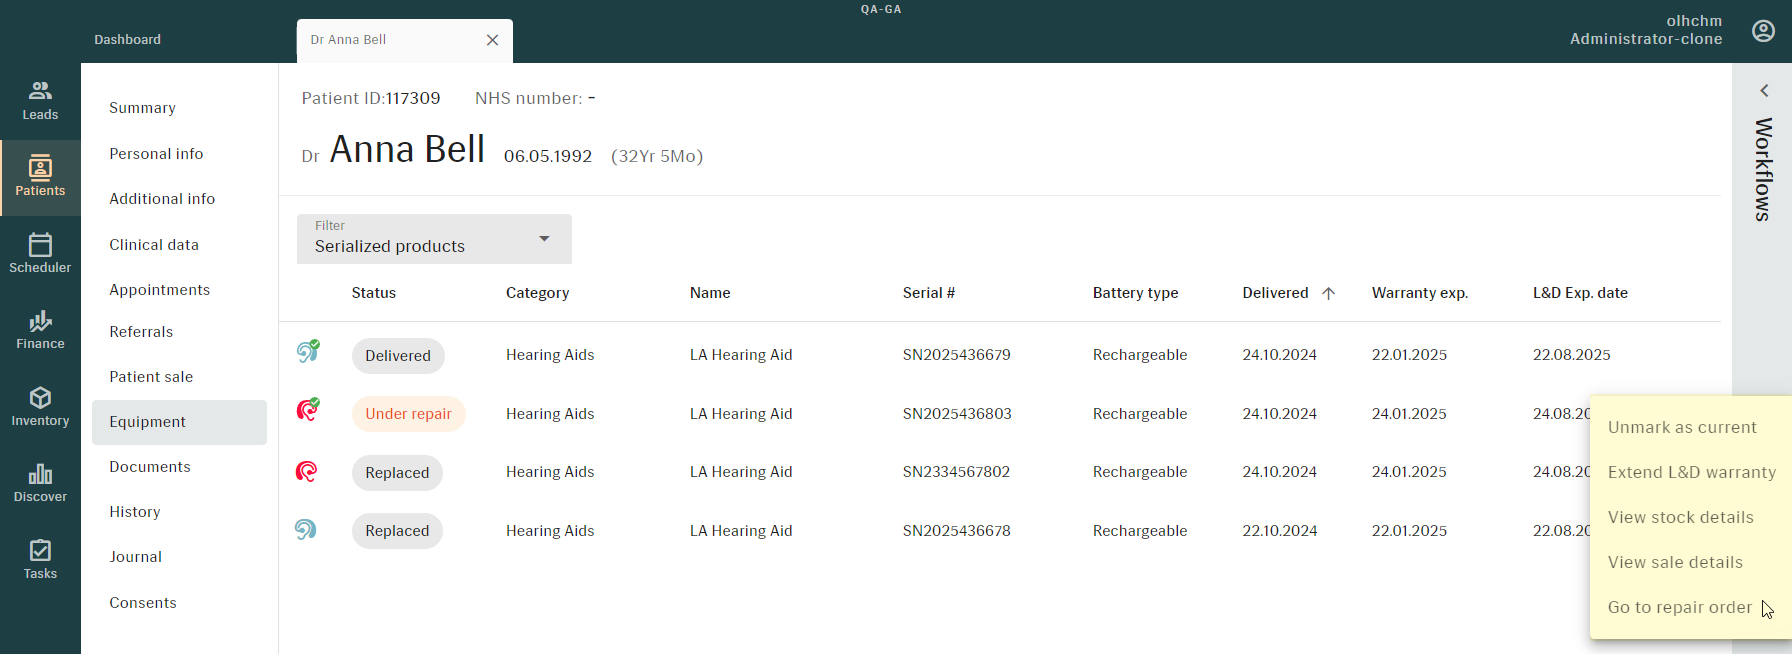Sort table by Status column
This screenshot has height=654, width=1792.
(x=374, y=293)
